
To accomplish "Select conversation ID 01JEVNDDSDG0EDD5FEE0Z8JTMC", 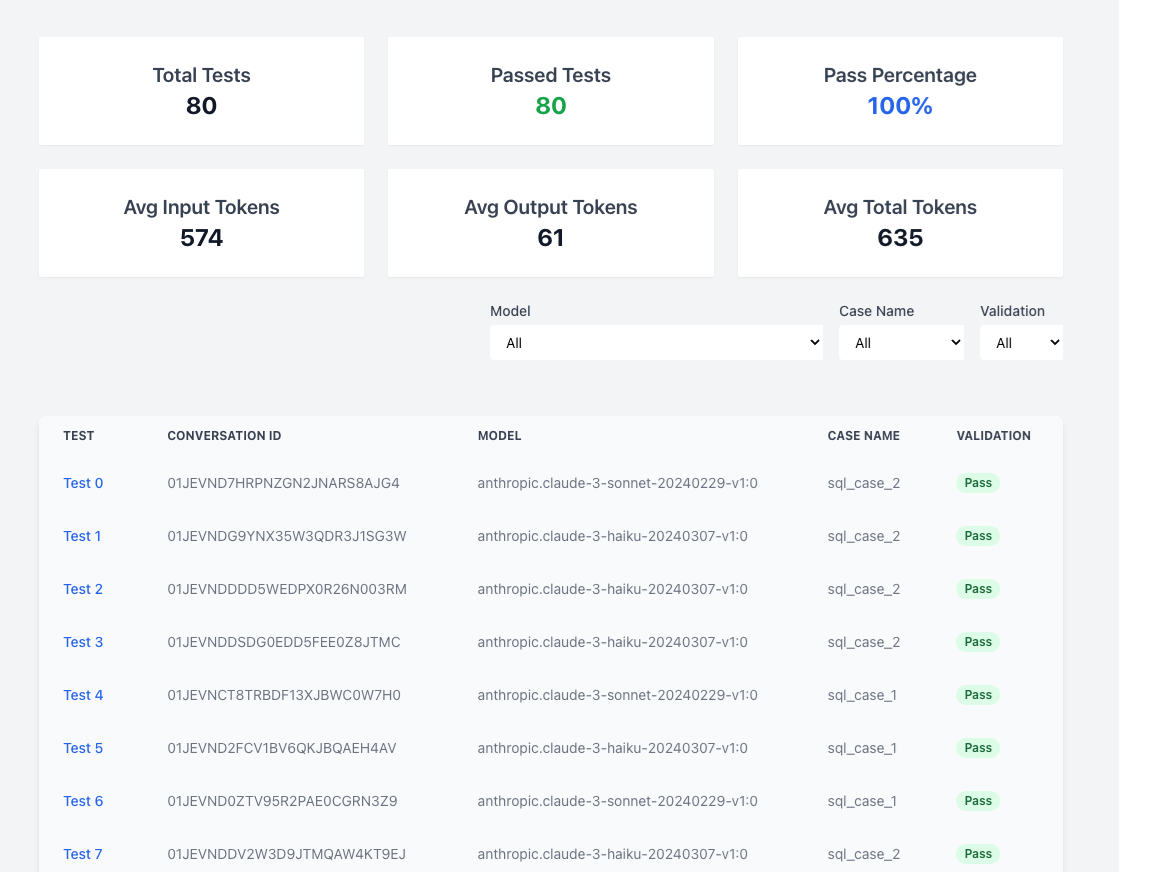I will coord(284,641).
